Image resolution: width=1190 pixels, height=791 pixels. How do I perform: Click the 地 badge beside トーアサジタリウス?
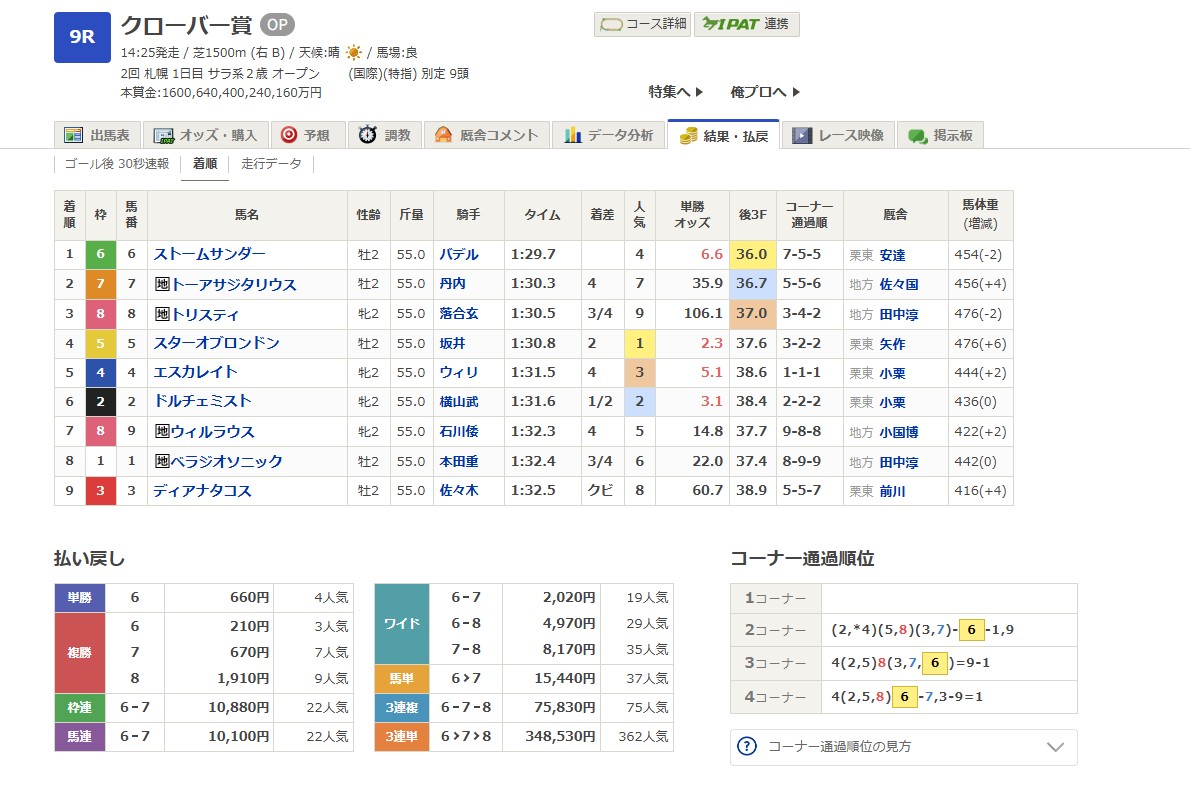coord(162,284)
